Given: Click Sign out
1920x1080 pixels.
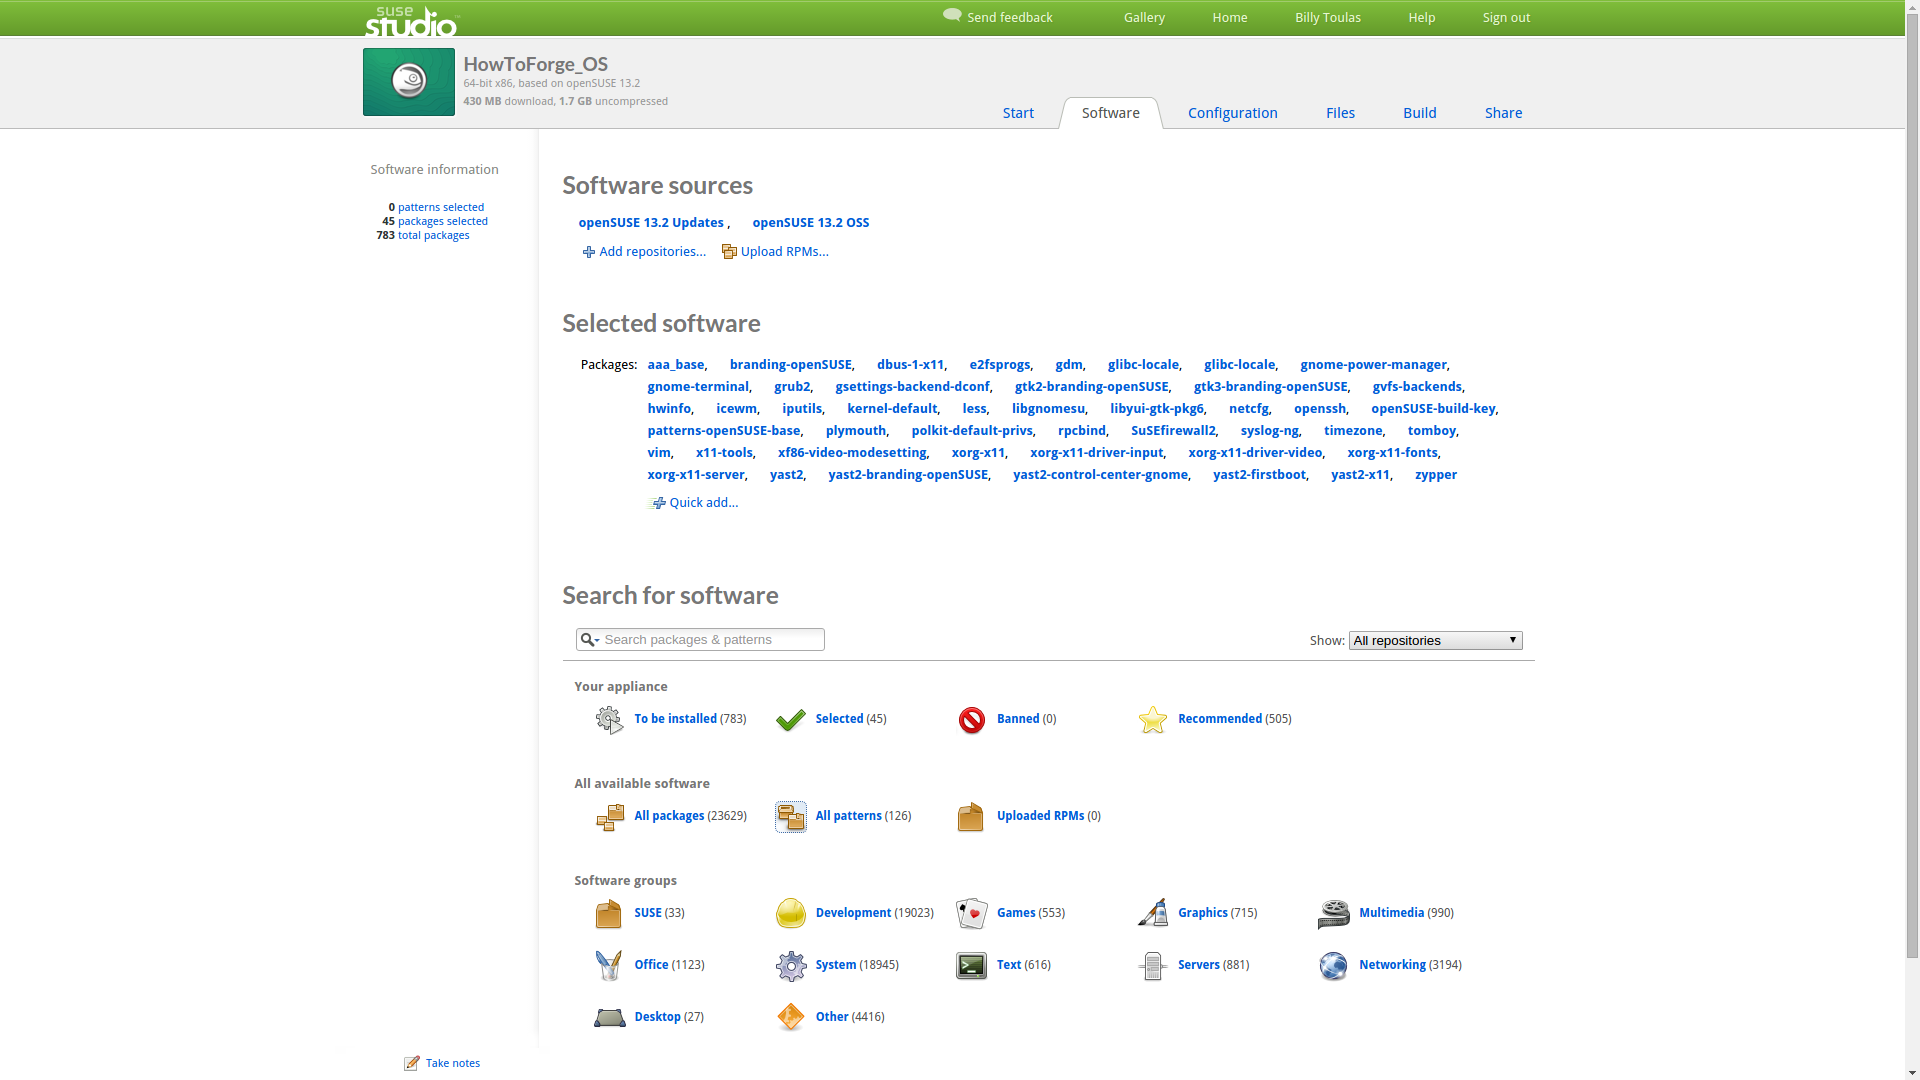Looking at the screenshot, I should point(1506,18).
